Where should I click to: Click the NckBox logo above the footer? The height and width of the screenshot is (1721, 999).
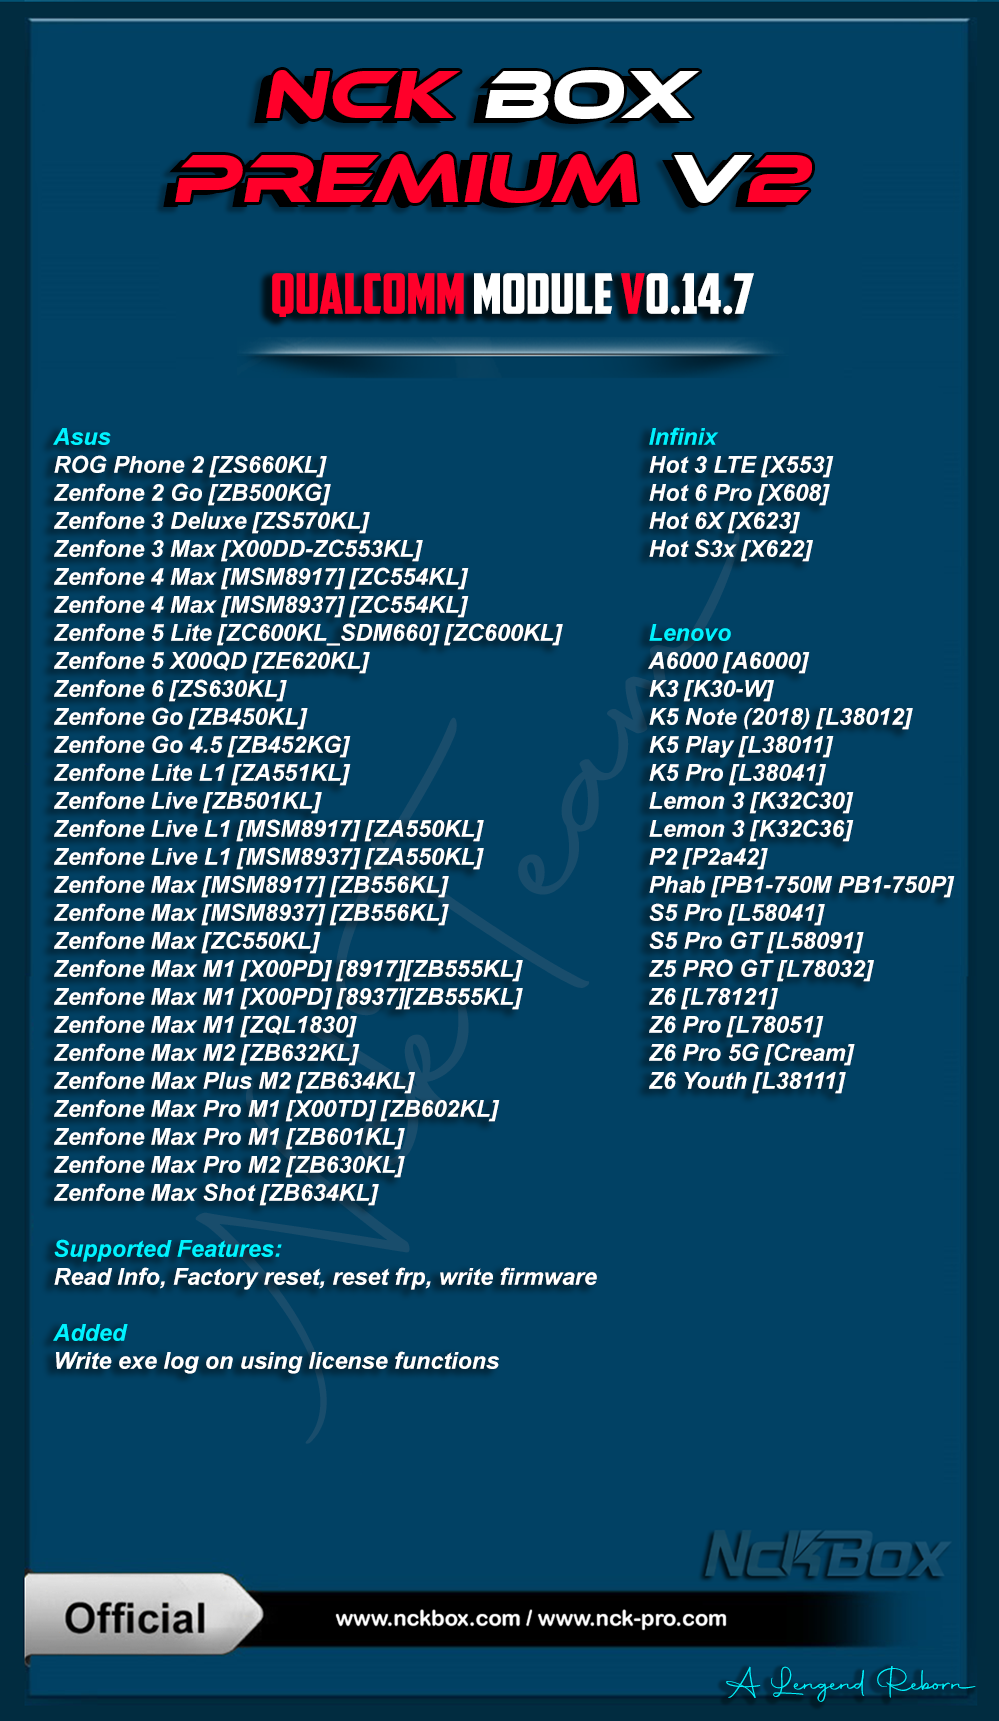826,1556
